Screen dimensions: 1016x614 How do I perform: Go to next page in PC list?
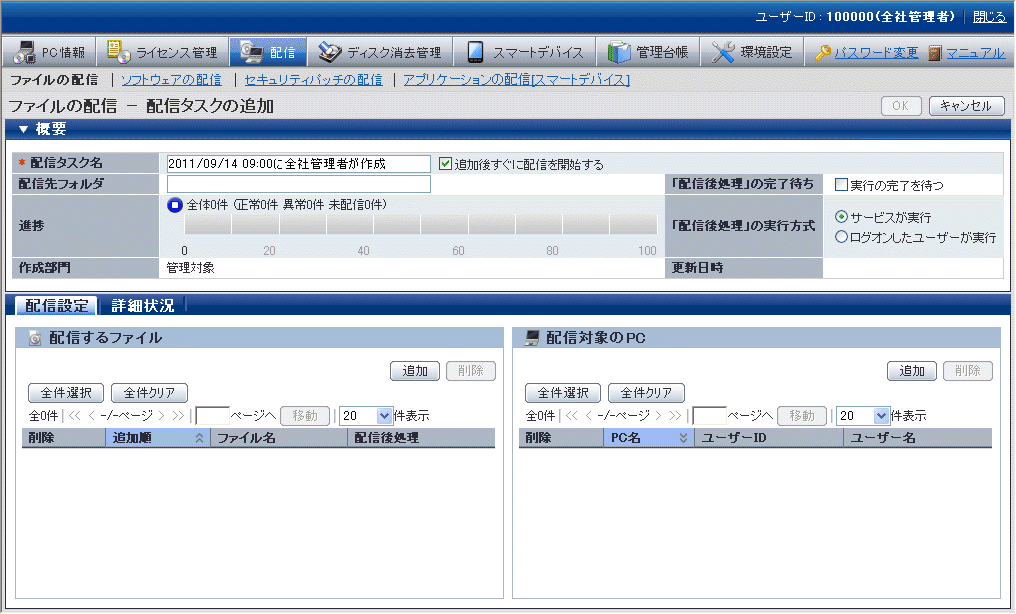pos(658,416)
